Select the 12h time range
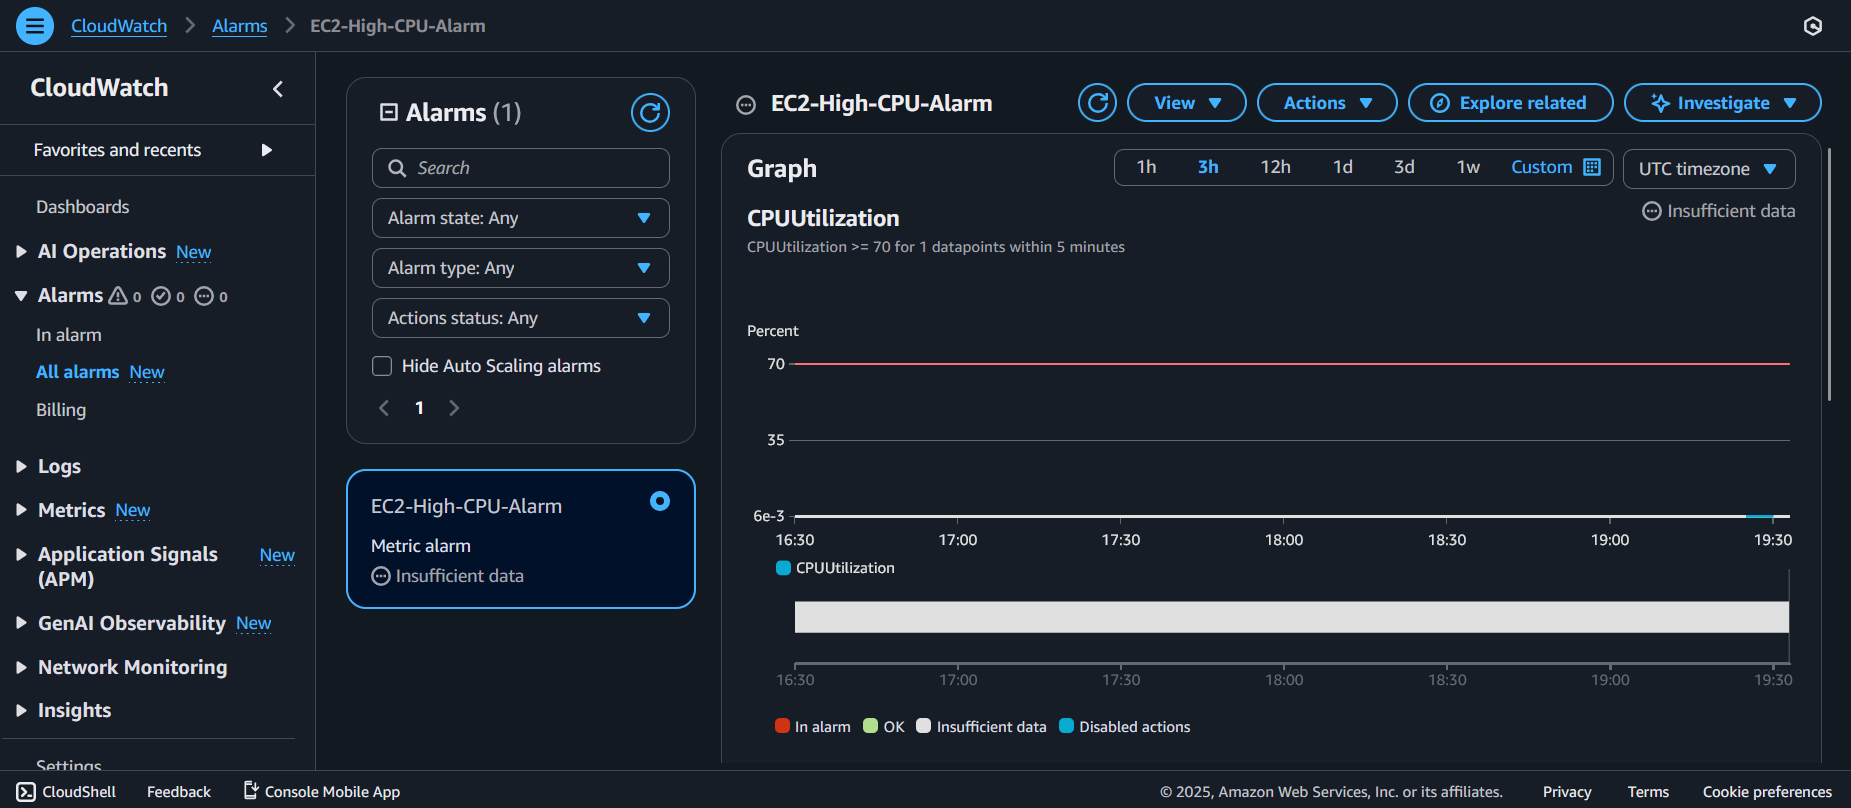Viewport: 1851px width, 808px height. click(1275, 167)
